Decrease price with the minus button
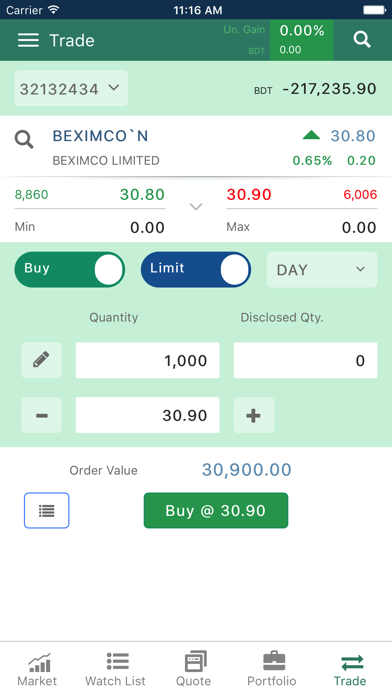This screenshot has height=696, width=392. click(x=41, y=415)
